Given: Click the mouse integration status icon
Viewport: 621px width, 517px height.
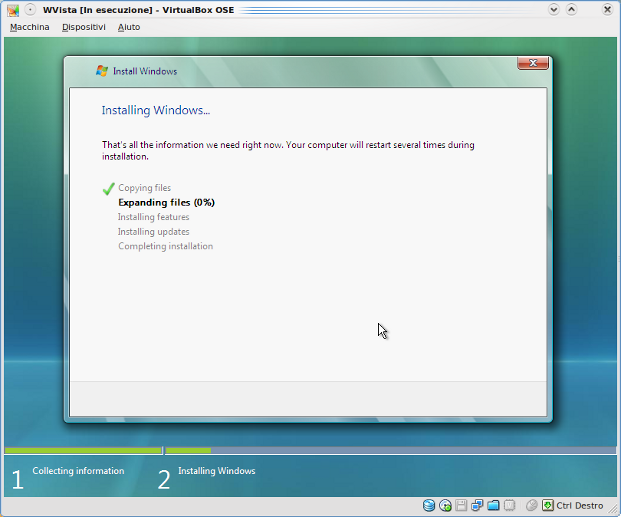Looking at the screenshot, I should tap(531, 505).
